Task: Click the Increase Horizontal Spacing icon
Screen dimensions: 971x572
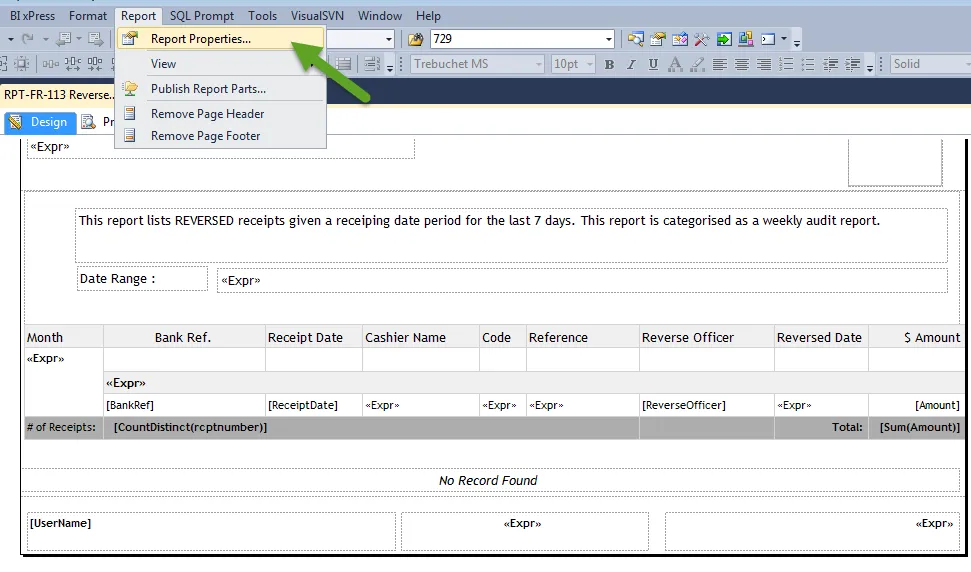Action: click(x=72, y=64)
